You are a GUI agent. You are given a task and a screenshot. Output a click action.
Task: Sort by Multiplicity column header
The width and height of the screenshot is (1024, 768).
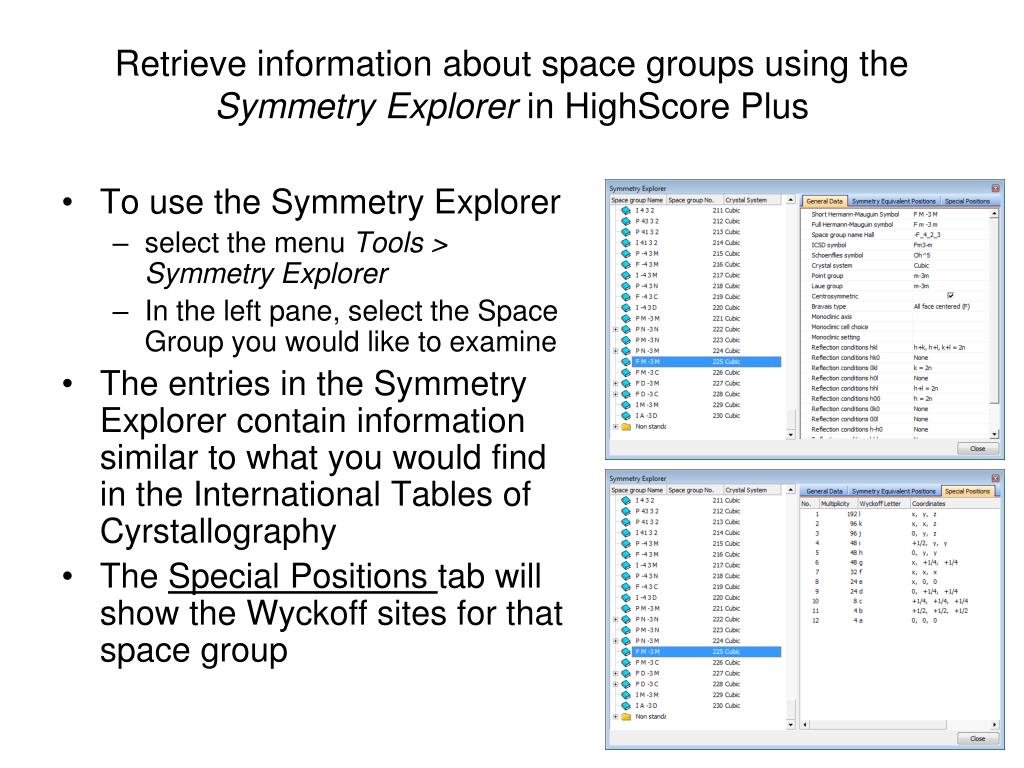(x=838, y=504)
